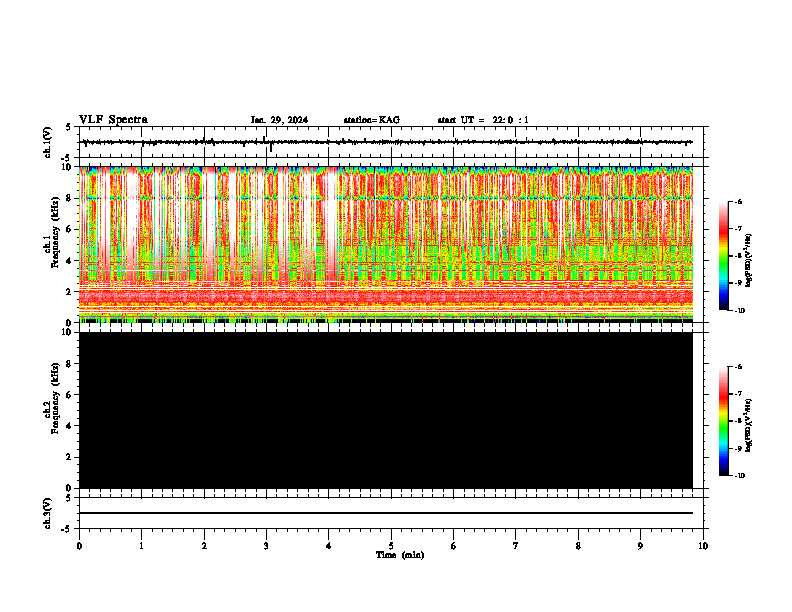Click the "-5" tick on ch.3(V) axis
Viewport: 792px width, 612px height.
(67, 529)
